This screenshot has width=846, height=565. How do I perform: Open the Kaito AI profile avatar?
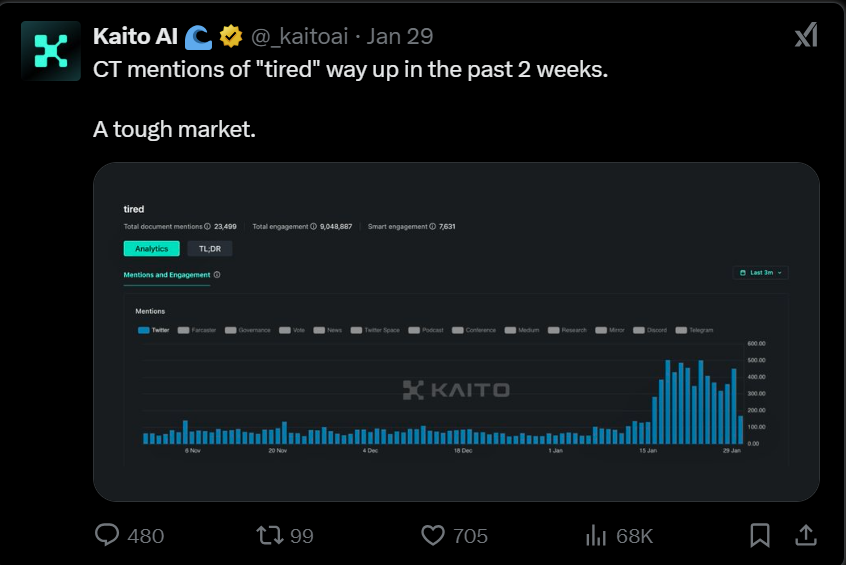click(x=50, y=51)
